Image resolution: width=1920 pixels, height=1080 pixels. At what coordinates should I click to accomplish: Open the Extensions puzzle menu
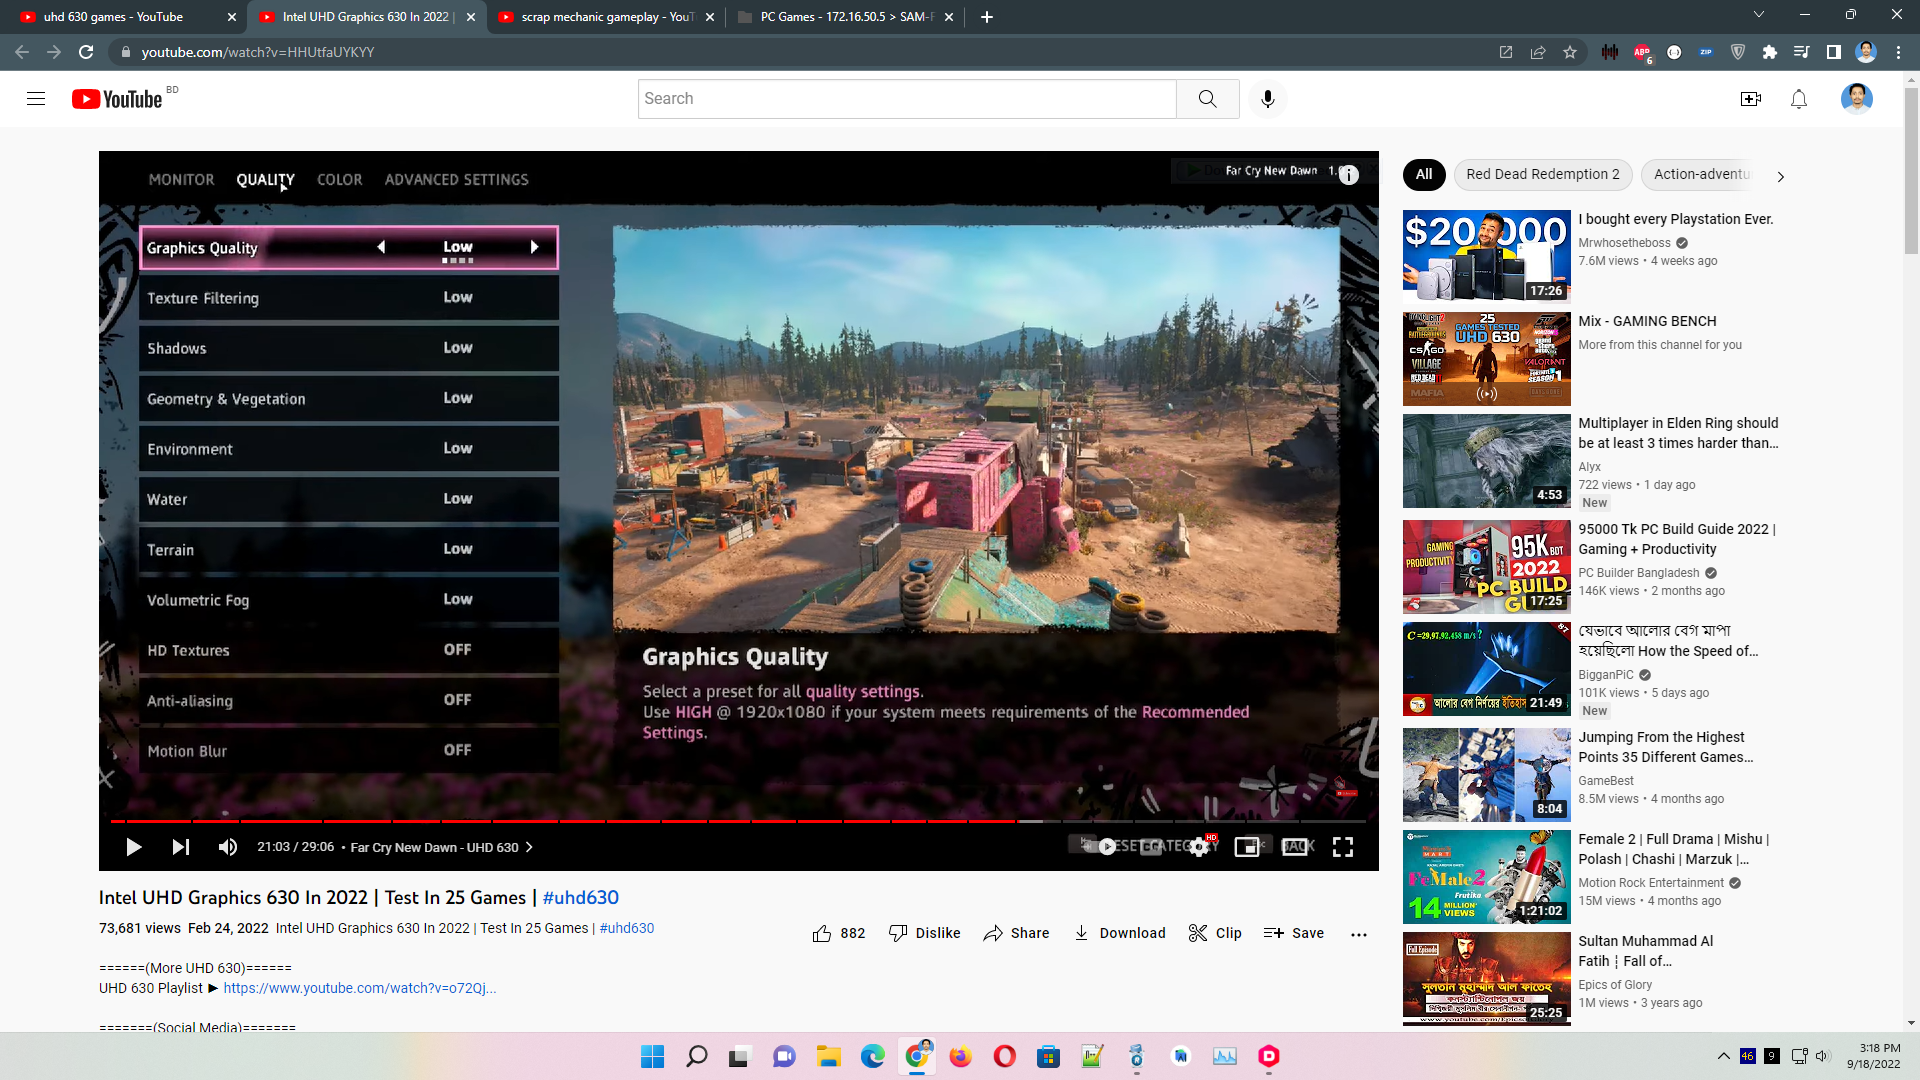click(1770, 52)
